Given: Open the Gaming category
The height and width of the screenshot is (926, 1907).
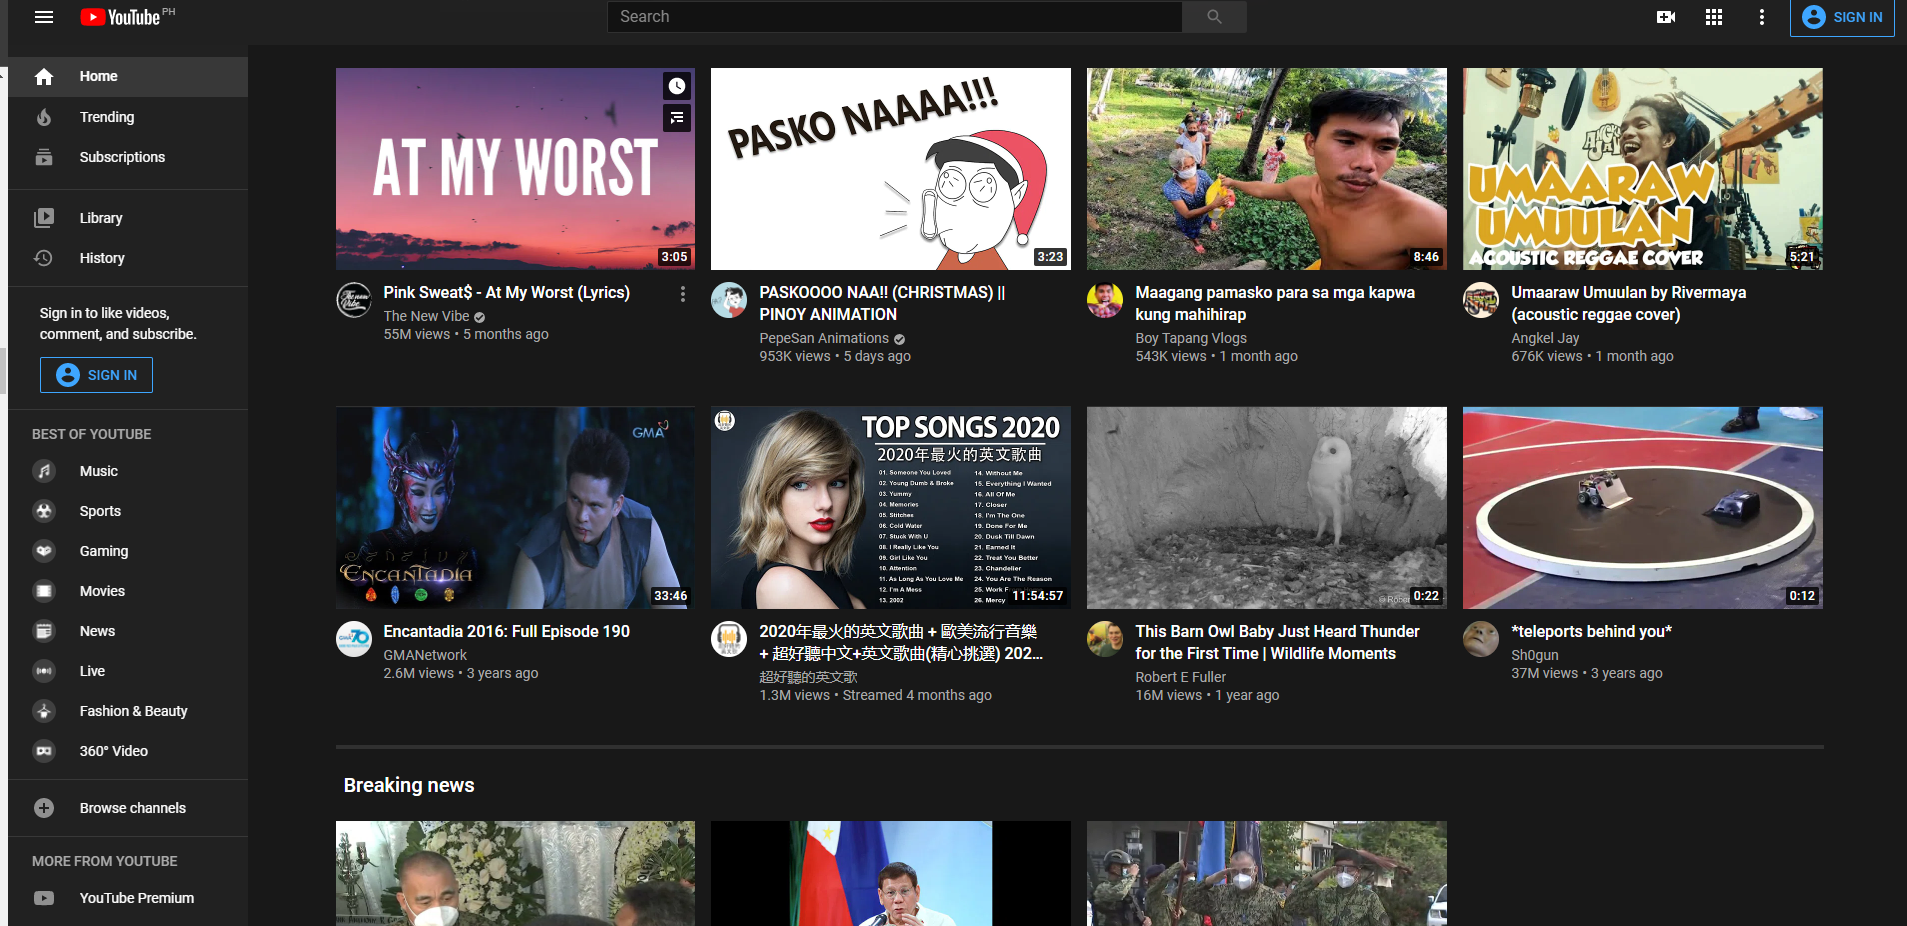Looking at the screenshot, I should [x=104, y=551].
